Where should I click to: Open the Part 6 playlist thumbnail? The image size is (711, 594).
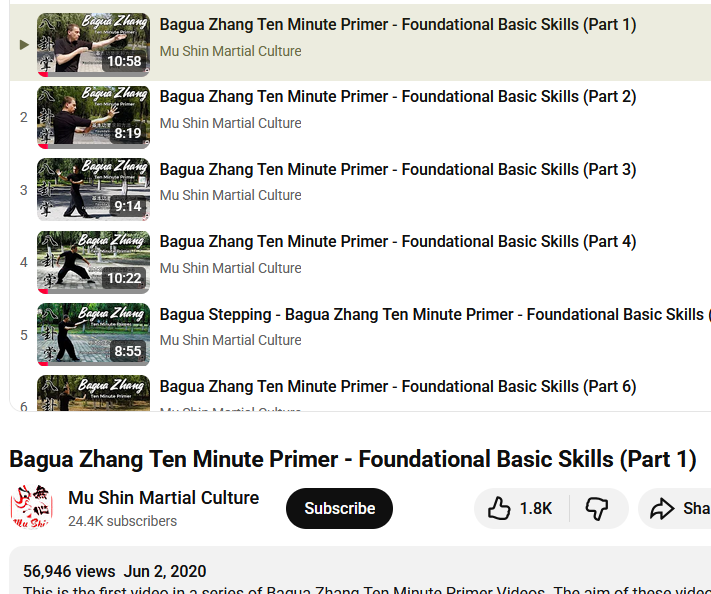tap(93, 393)
